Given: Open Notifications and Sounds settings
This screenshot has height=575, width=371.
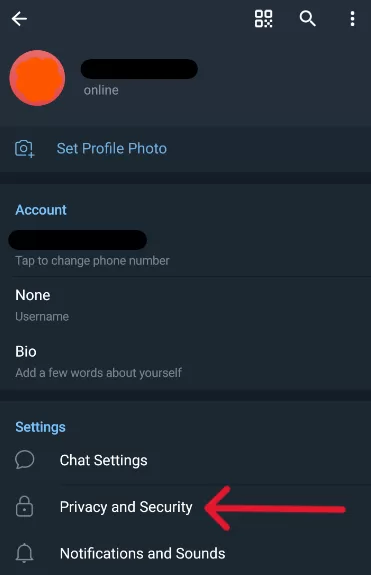Looking at the screenshot, I should click(x=186, y=553).
